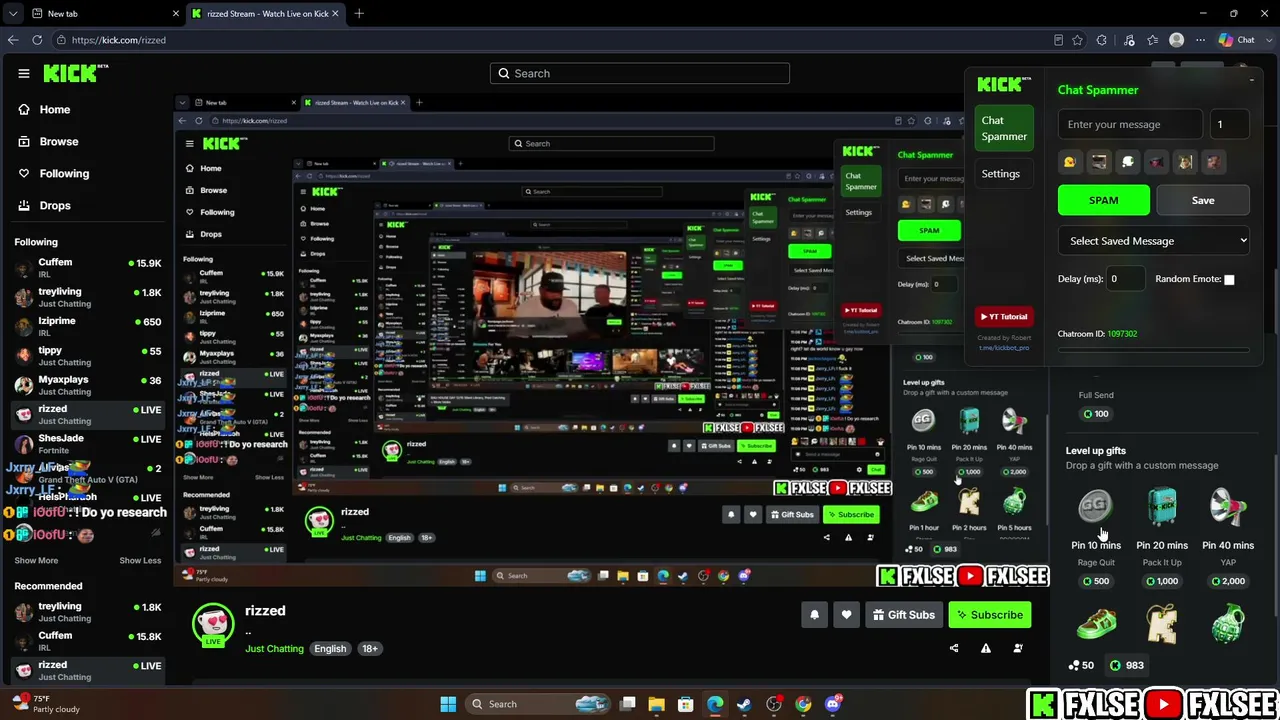Pick the fifth emote in spammer row
This screenshot has height=720, width=1280.
tap(1185, 162)
